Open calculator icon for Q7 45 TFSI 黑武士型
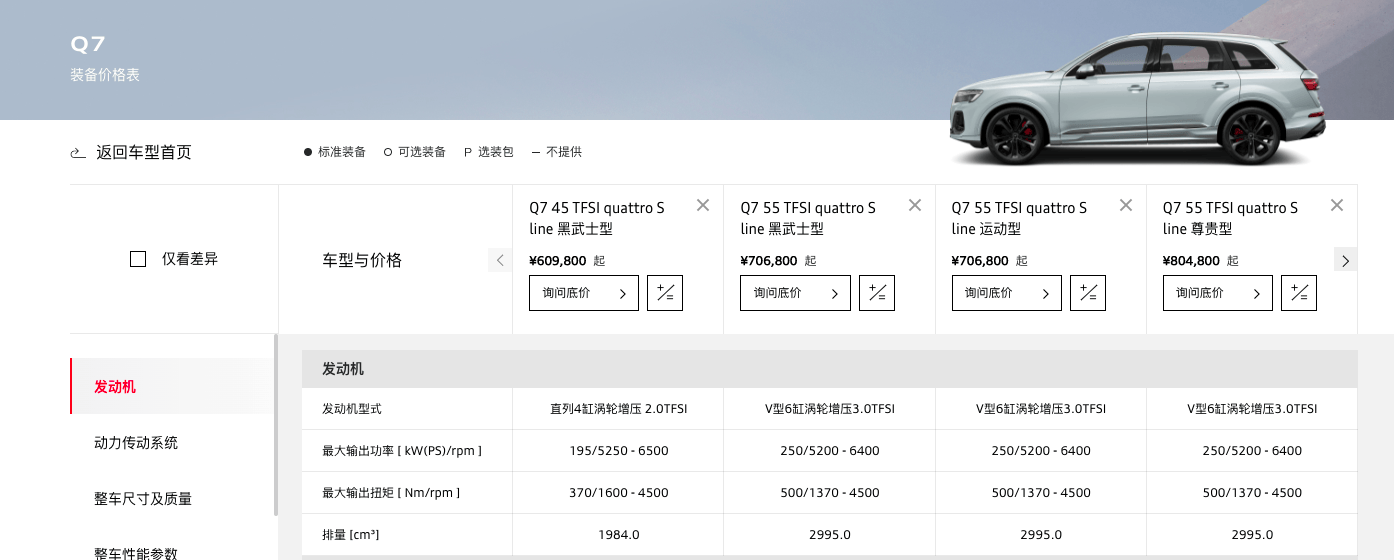This screenshot has width=1394, height=560. pyautogui.click(x=665, y=293)
